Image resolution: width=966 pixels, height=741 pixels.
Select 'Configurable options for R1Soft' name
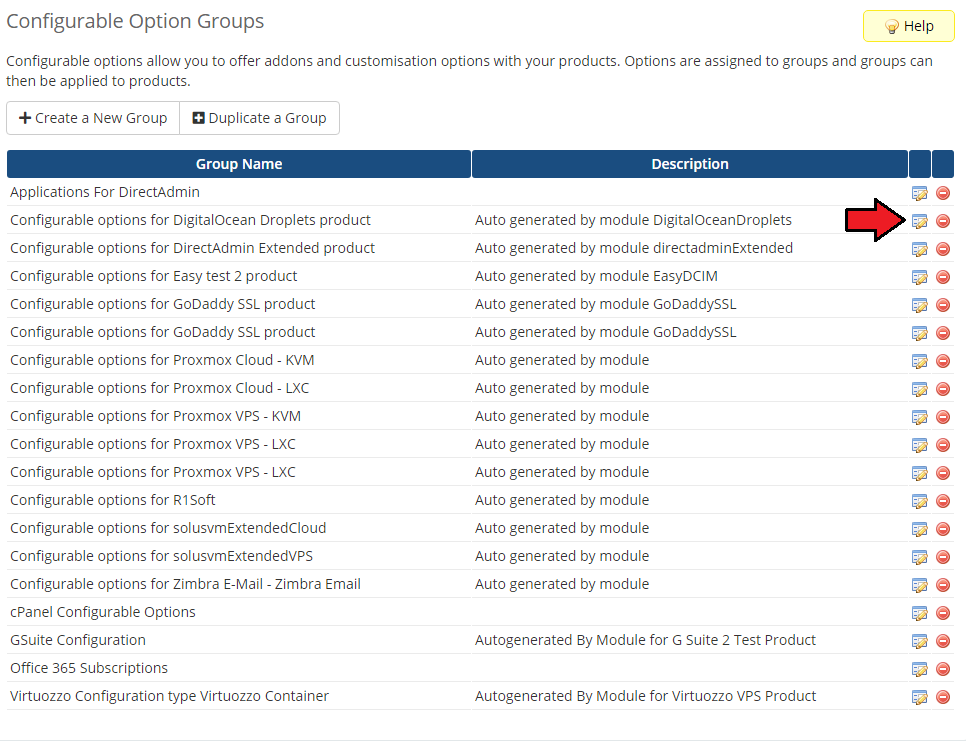tap(113, 500)
